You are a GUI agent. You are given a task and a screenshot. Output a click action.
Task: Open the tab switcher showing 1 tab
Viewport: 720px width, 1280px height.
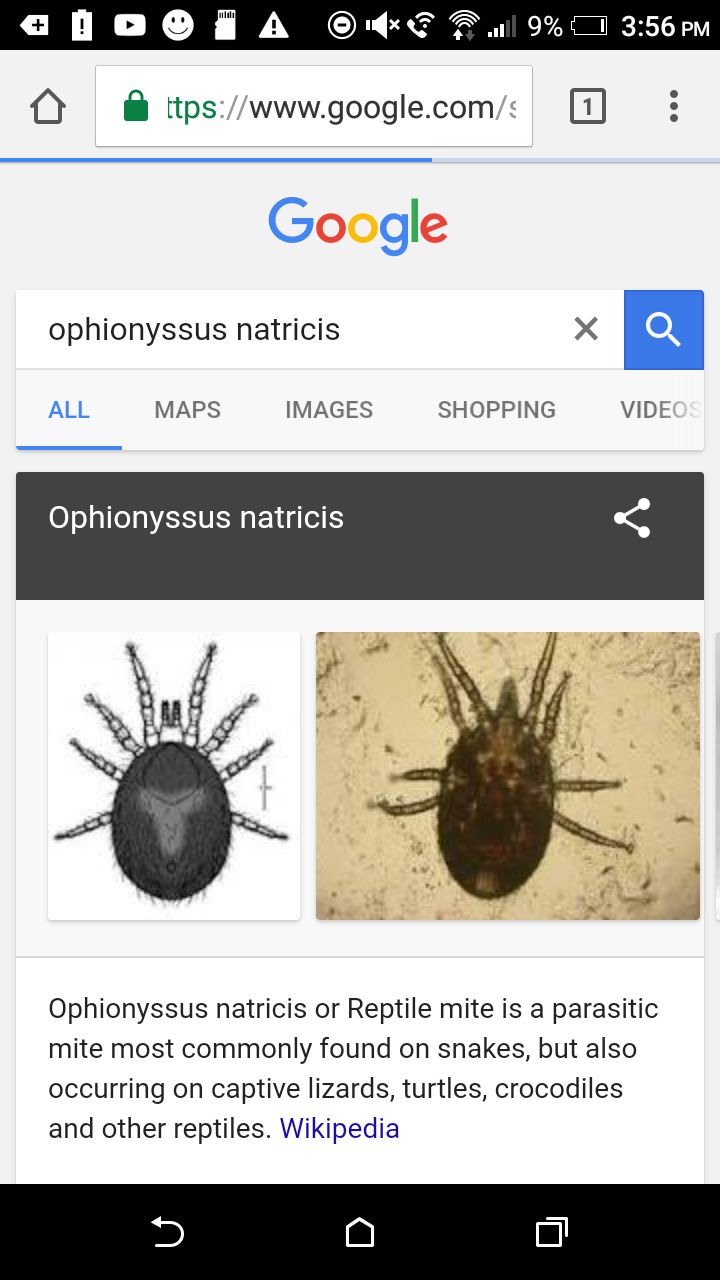587,106
